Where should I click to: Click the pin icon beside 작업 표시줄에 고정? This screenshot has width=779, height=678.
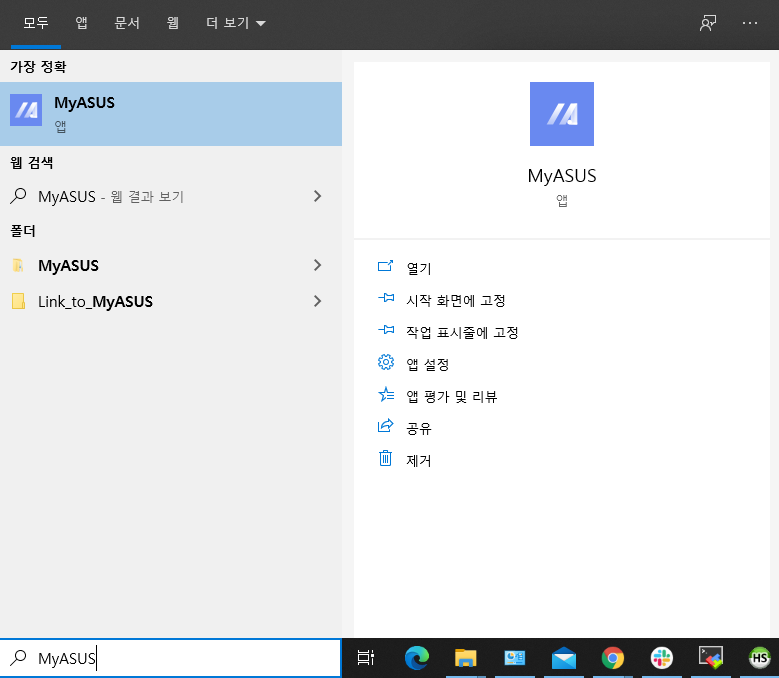pos(386,330)
